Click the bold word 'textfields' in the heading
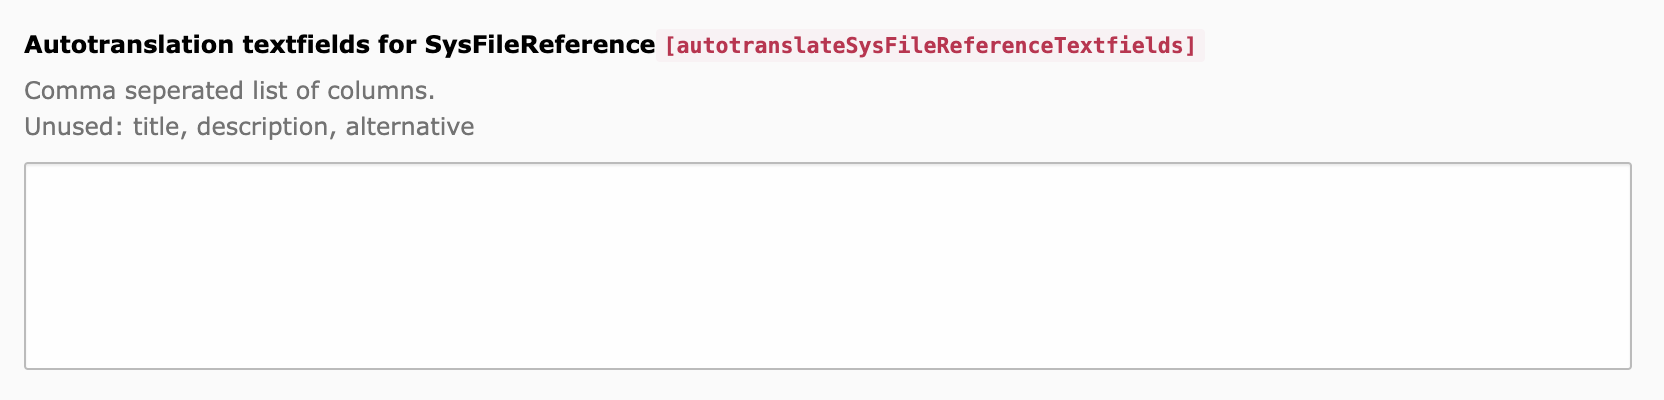 point(306,45)
